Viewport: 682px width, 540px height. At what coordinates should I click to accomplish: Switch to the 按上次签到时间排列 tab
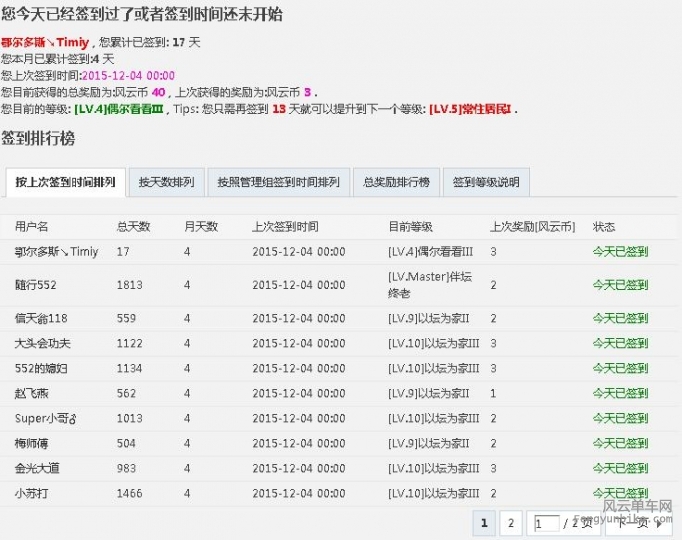click(x=66, y=183)
